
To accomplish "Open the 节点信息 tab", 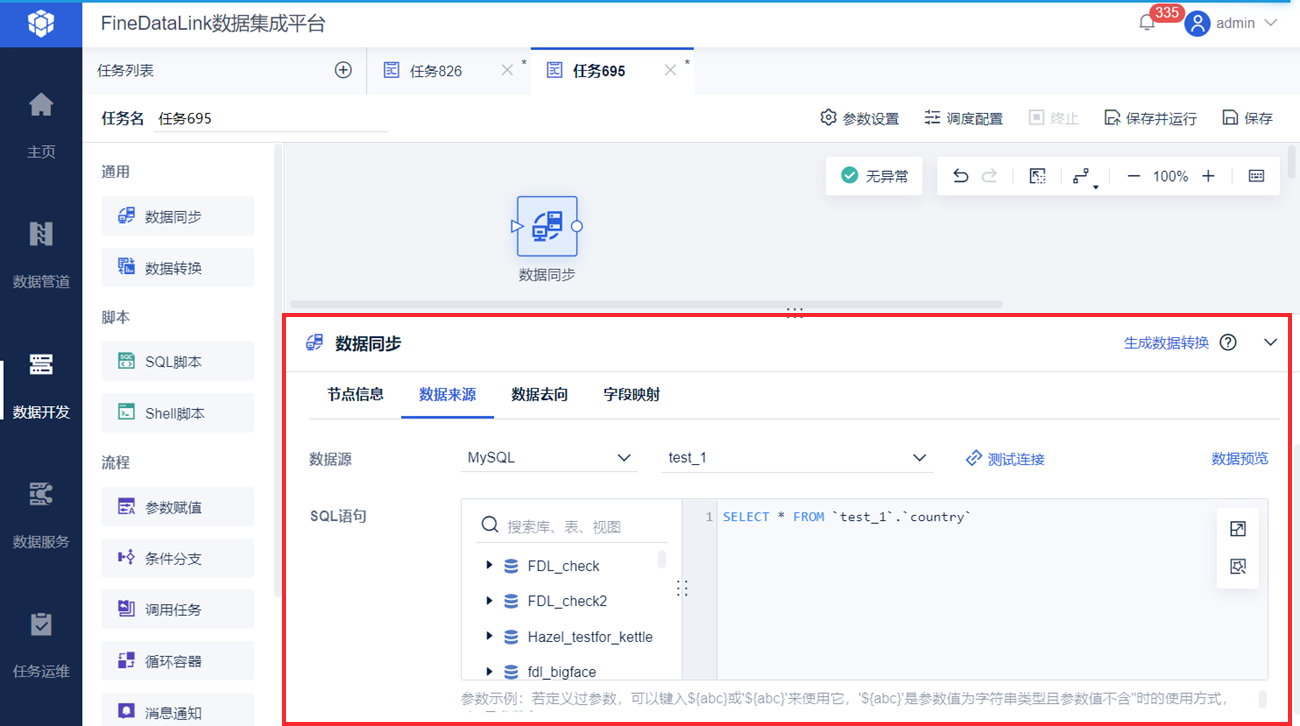I will 355,394.
